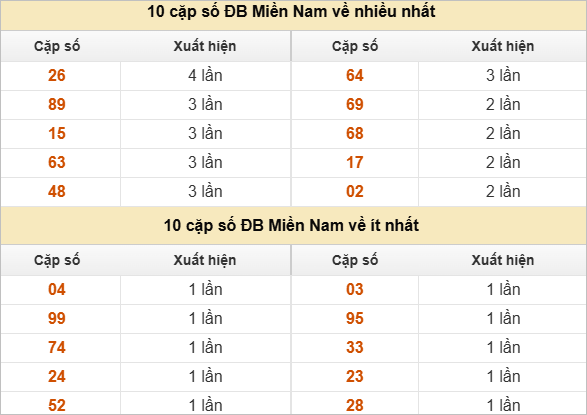This screenshot has width=587, height=415.
Task: Click first 'Cặp số' column header in top table
Action: pos(57,46)
